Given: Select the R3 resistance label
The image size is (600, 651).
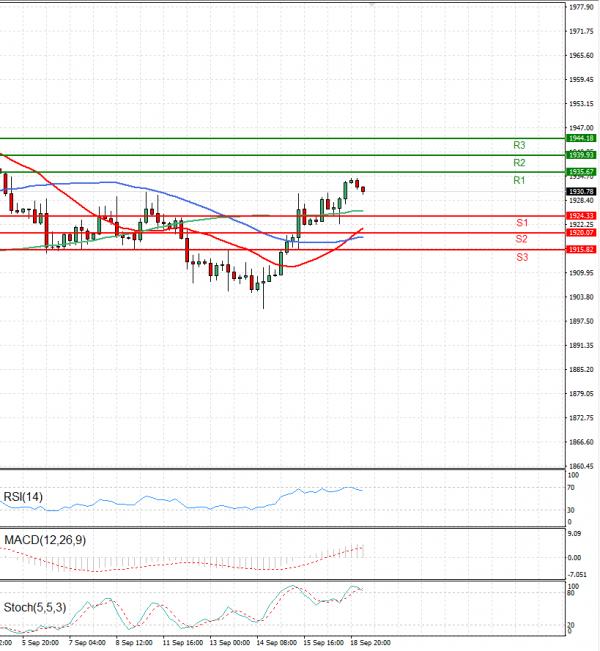Looking at the screenshot, I should tap(519, 145).
